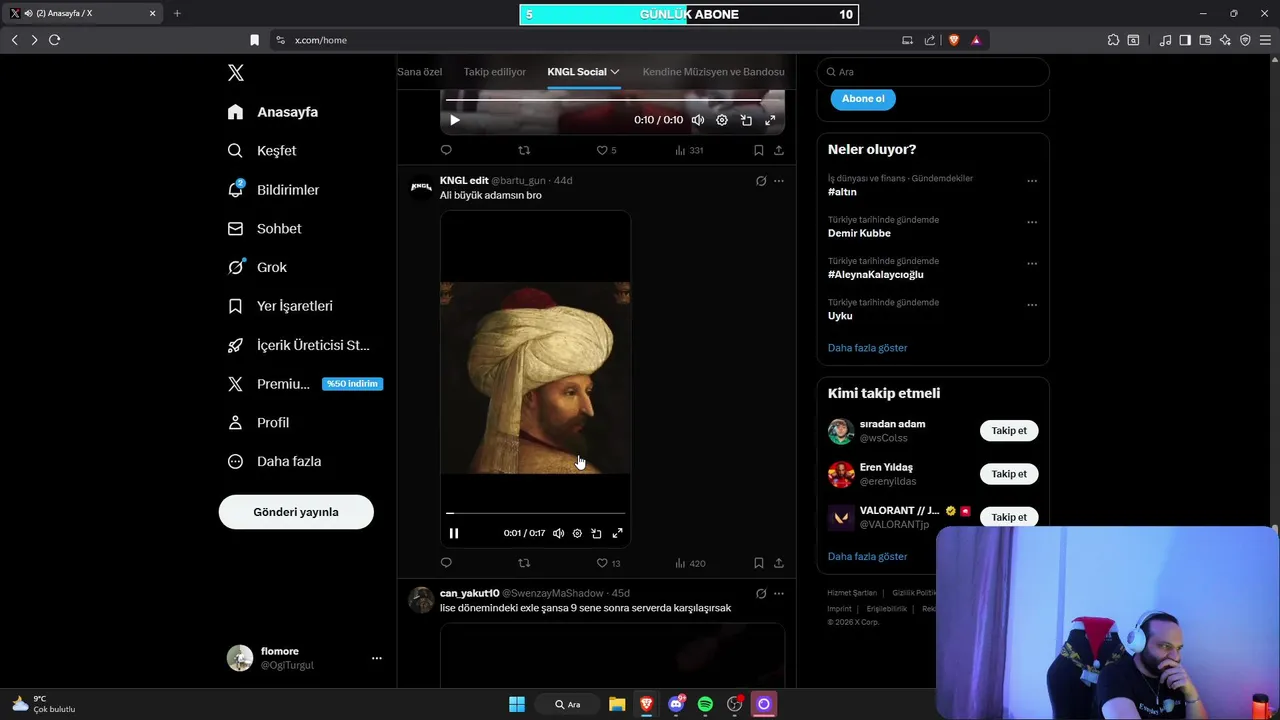
Task: Reply to KNGL edit post
Action: click(x=446, y=563)
